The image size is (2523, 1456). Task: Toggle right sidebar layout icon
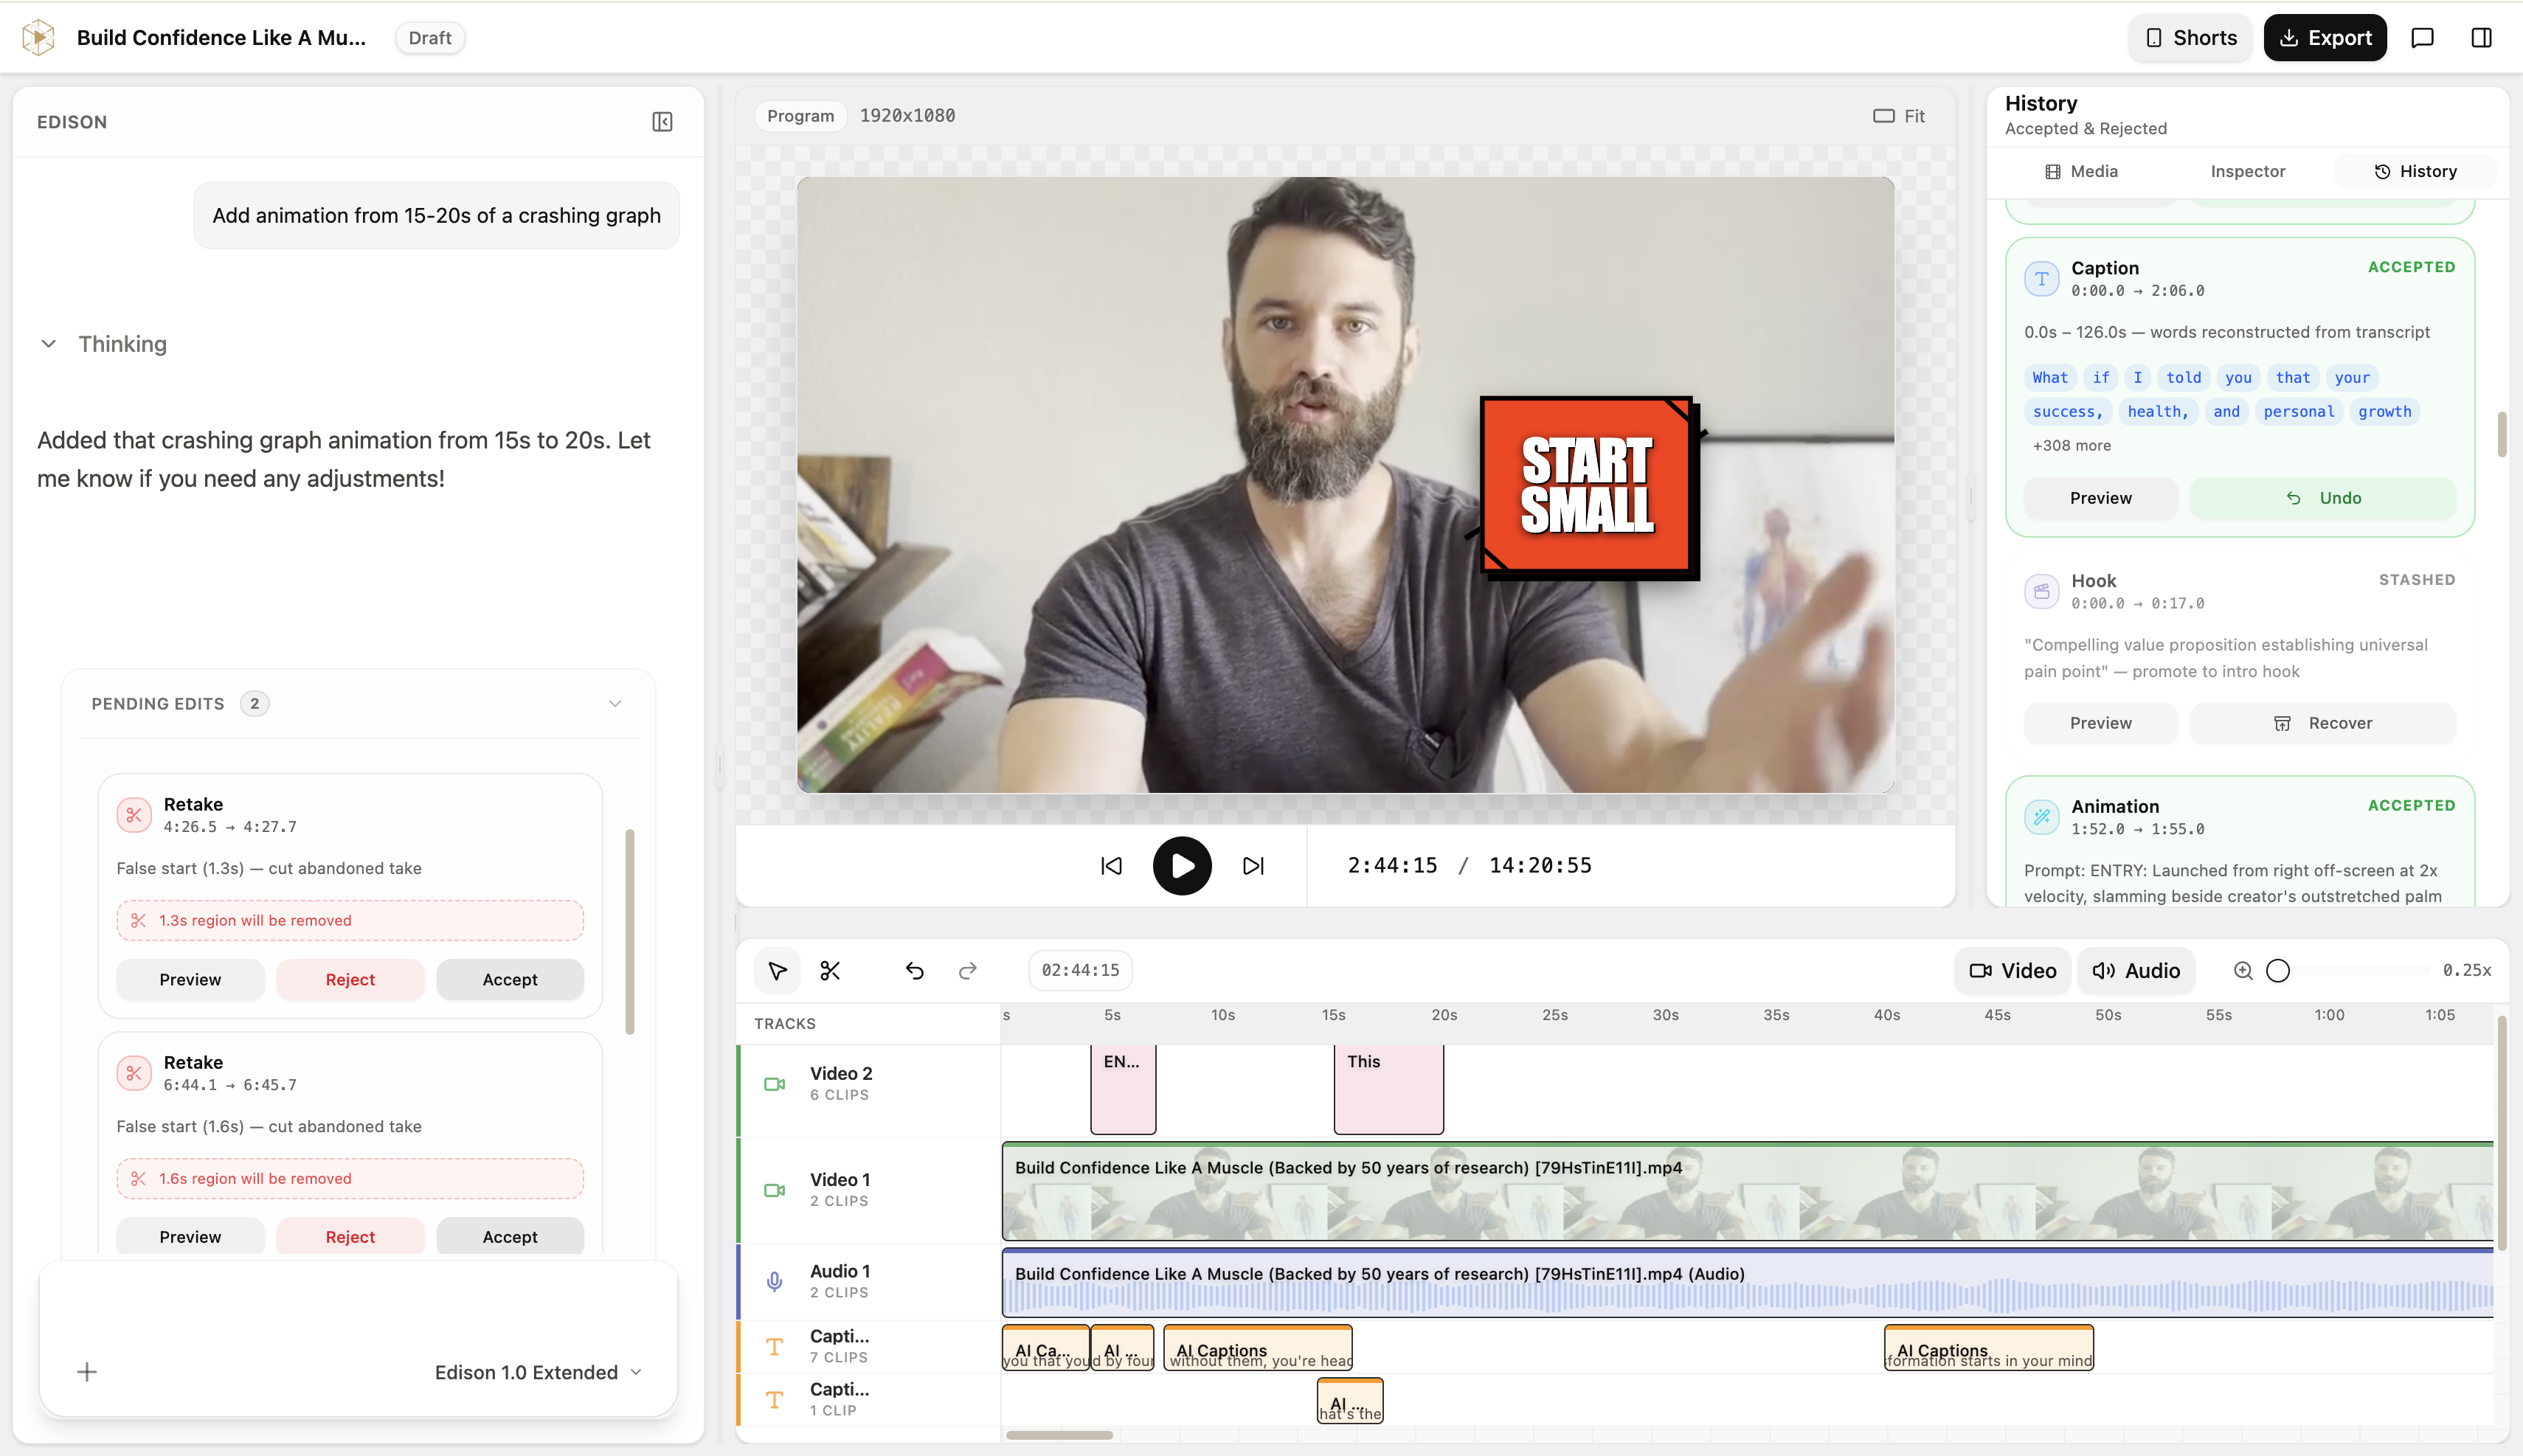pos(2481,38)
